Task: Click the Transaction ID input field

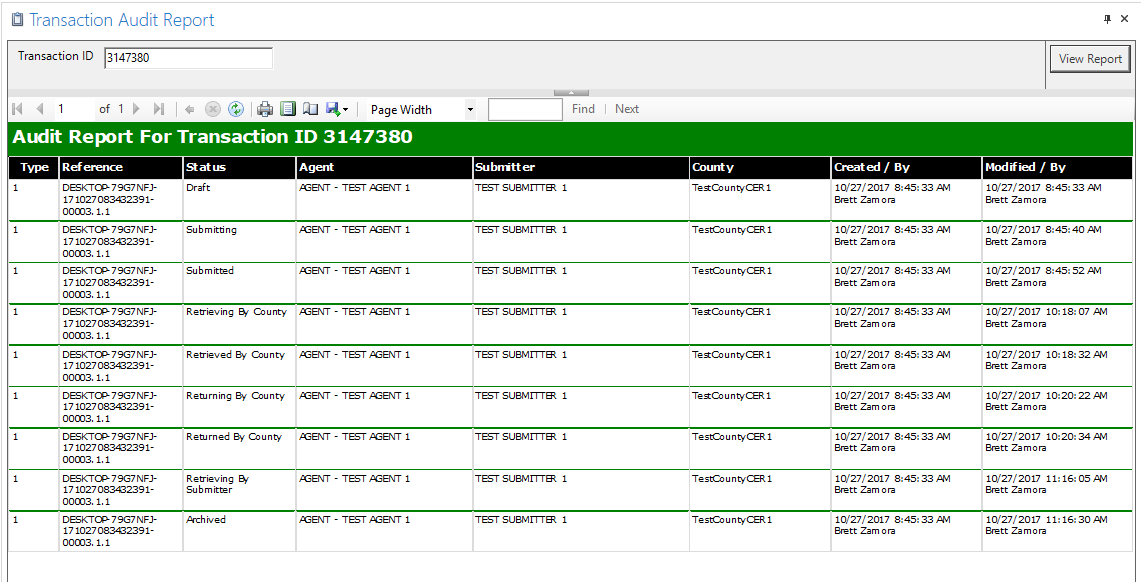Action: coord(188,58)
